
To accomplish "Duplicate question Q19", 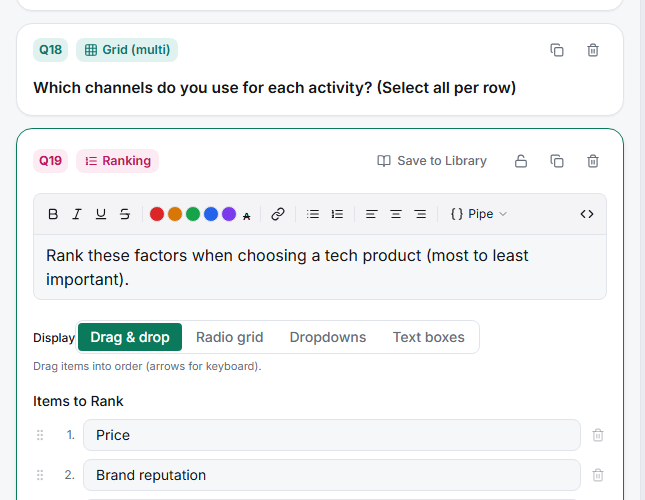I will (557, 161).
